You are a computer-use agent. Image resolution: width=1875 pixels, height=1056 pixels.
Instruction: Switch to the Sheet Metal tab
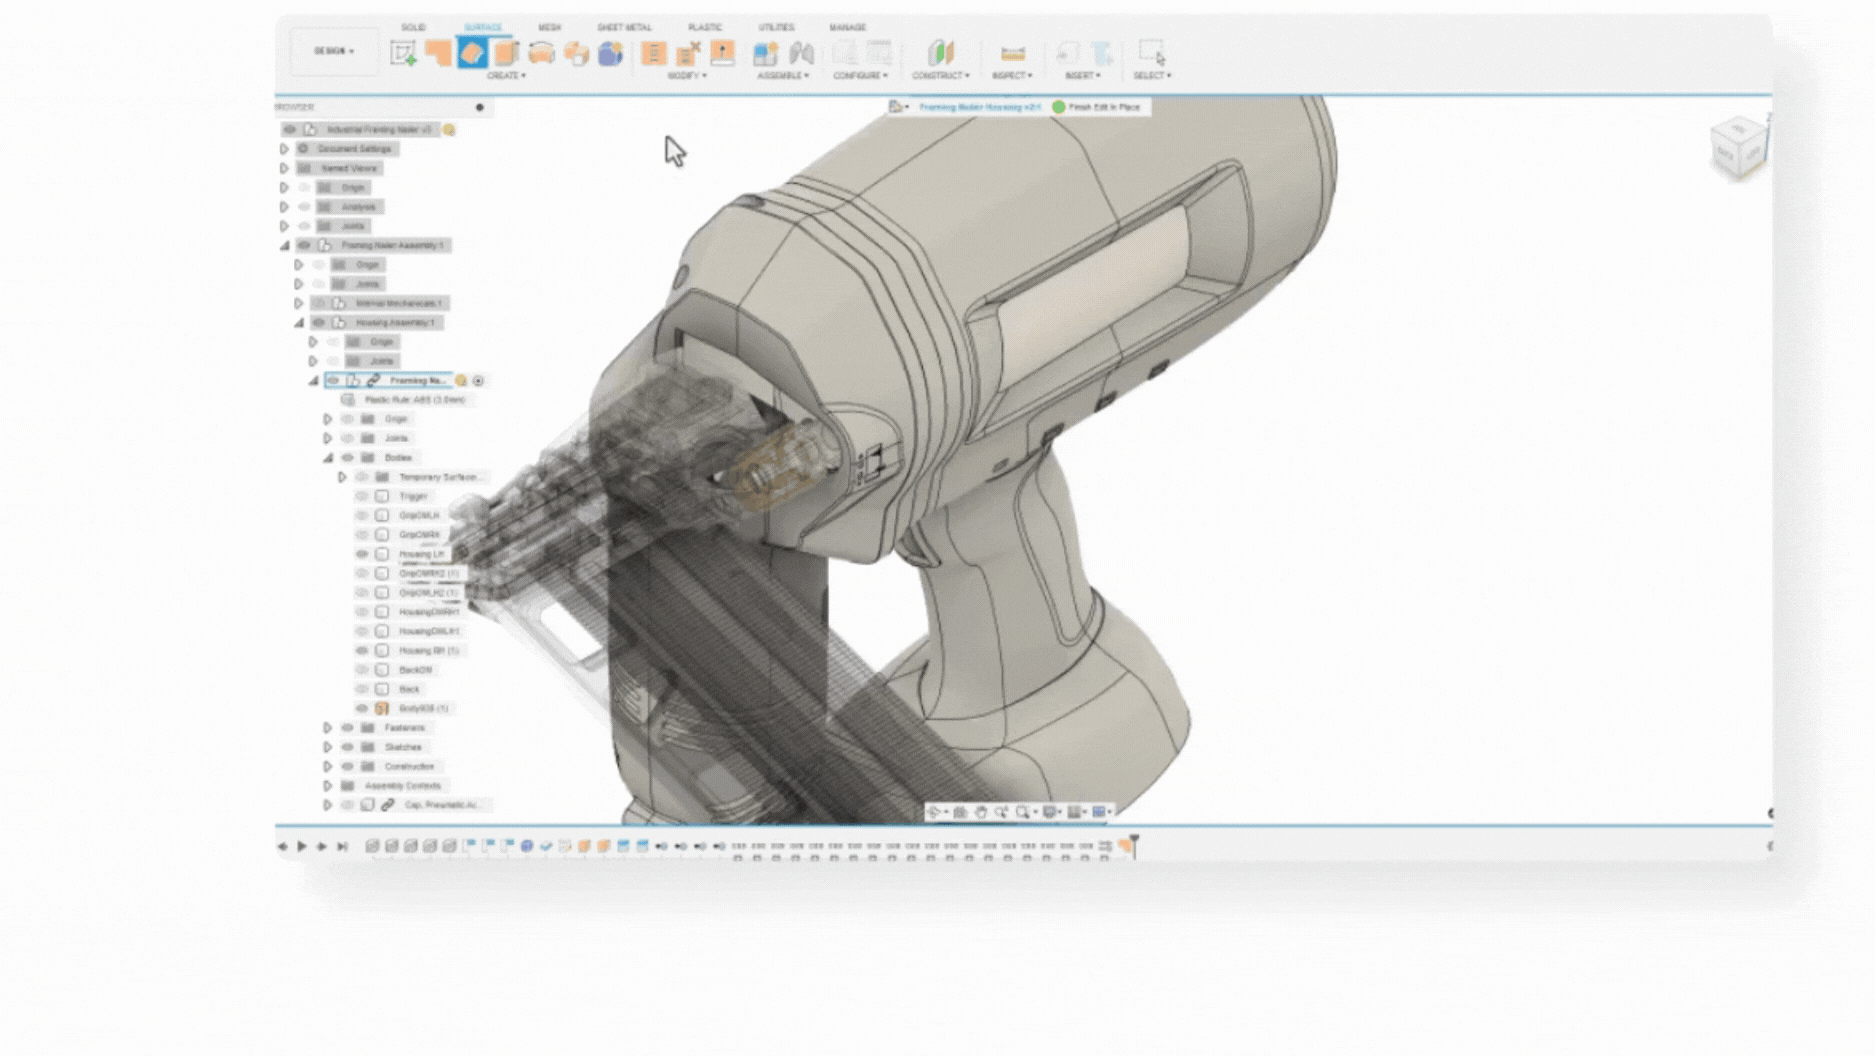[624, 27]
